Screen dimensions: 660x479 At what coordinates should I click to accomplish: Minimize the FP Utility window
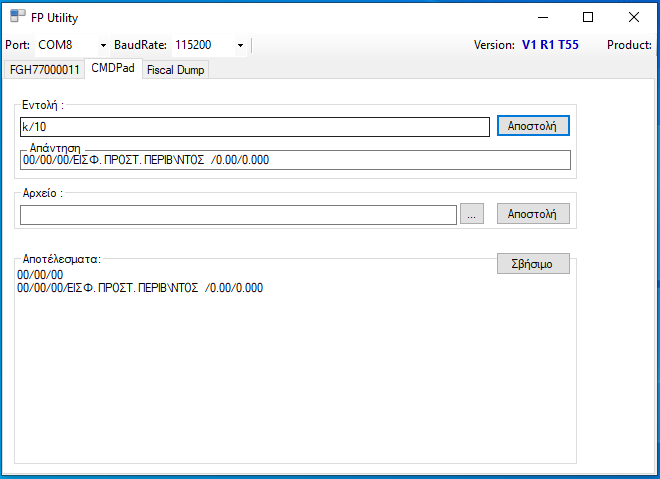point(542,17)
